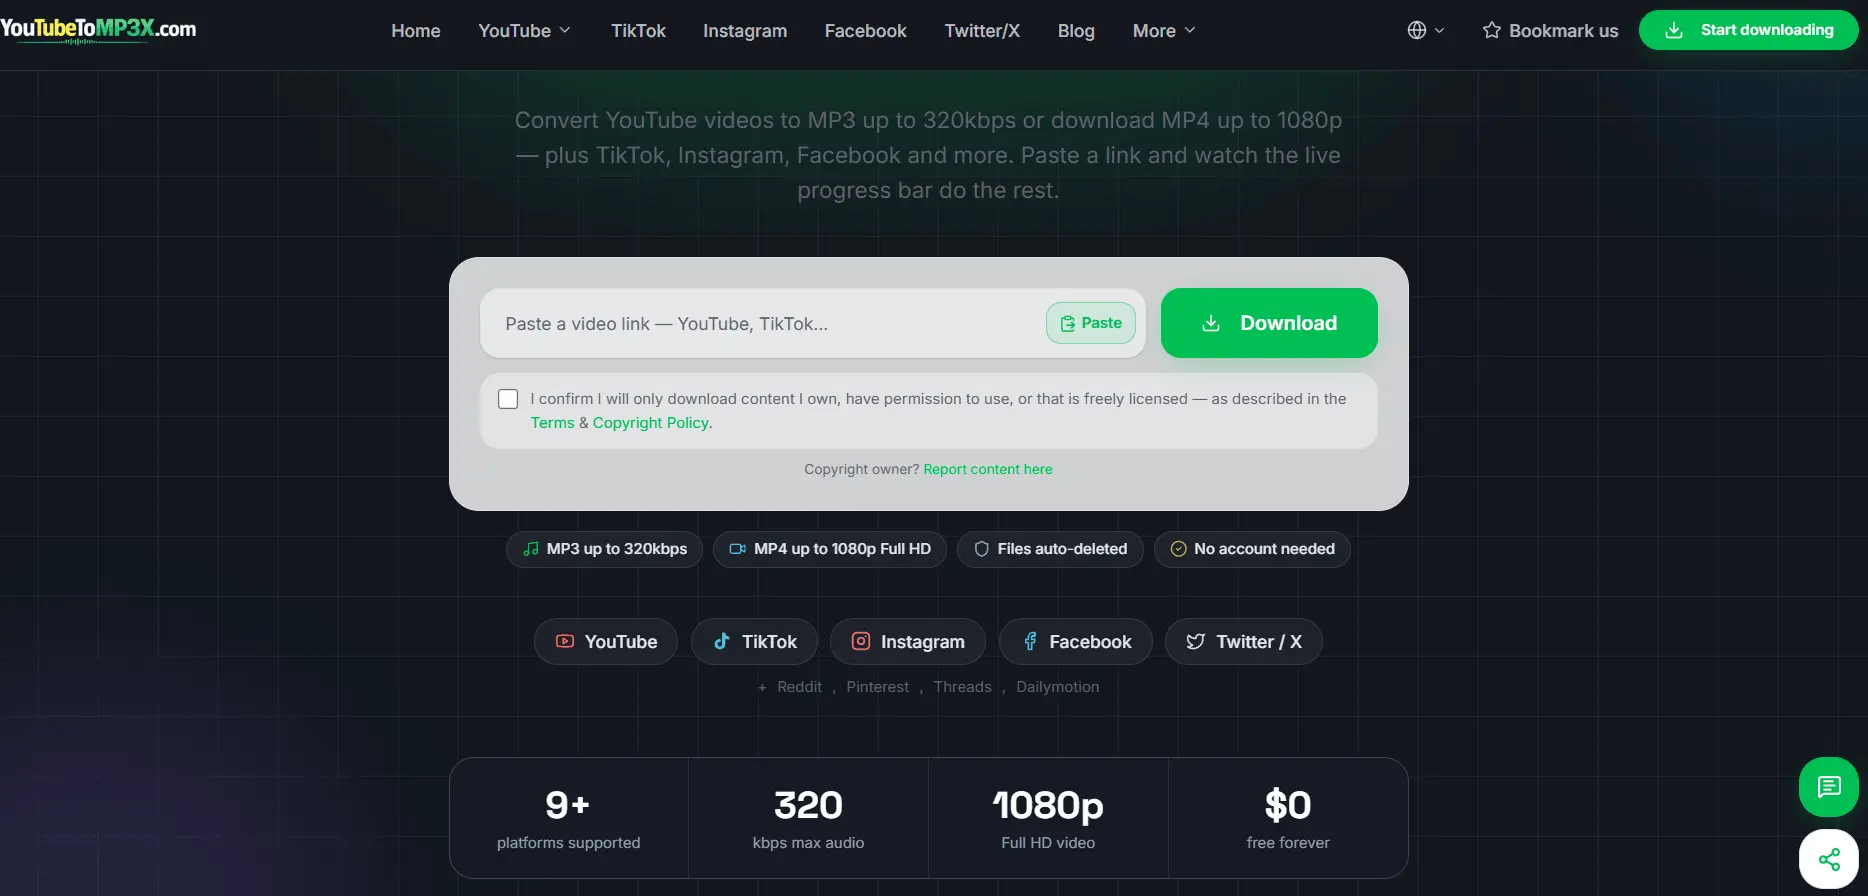Click the Dailymotion text
The height and width of the screenshot is (896, 1868).
point(1057,687)
